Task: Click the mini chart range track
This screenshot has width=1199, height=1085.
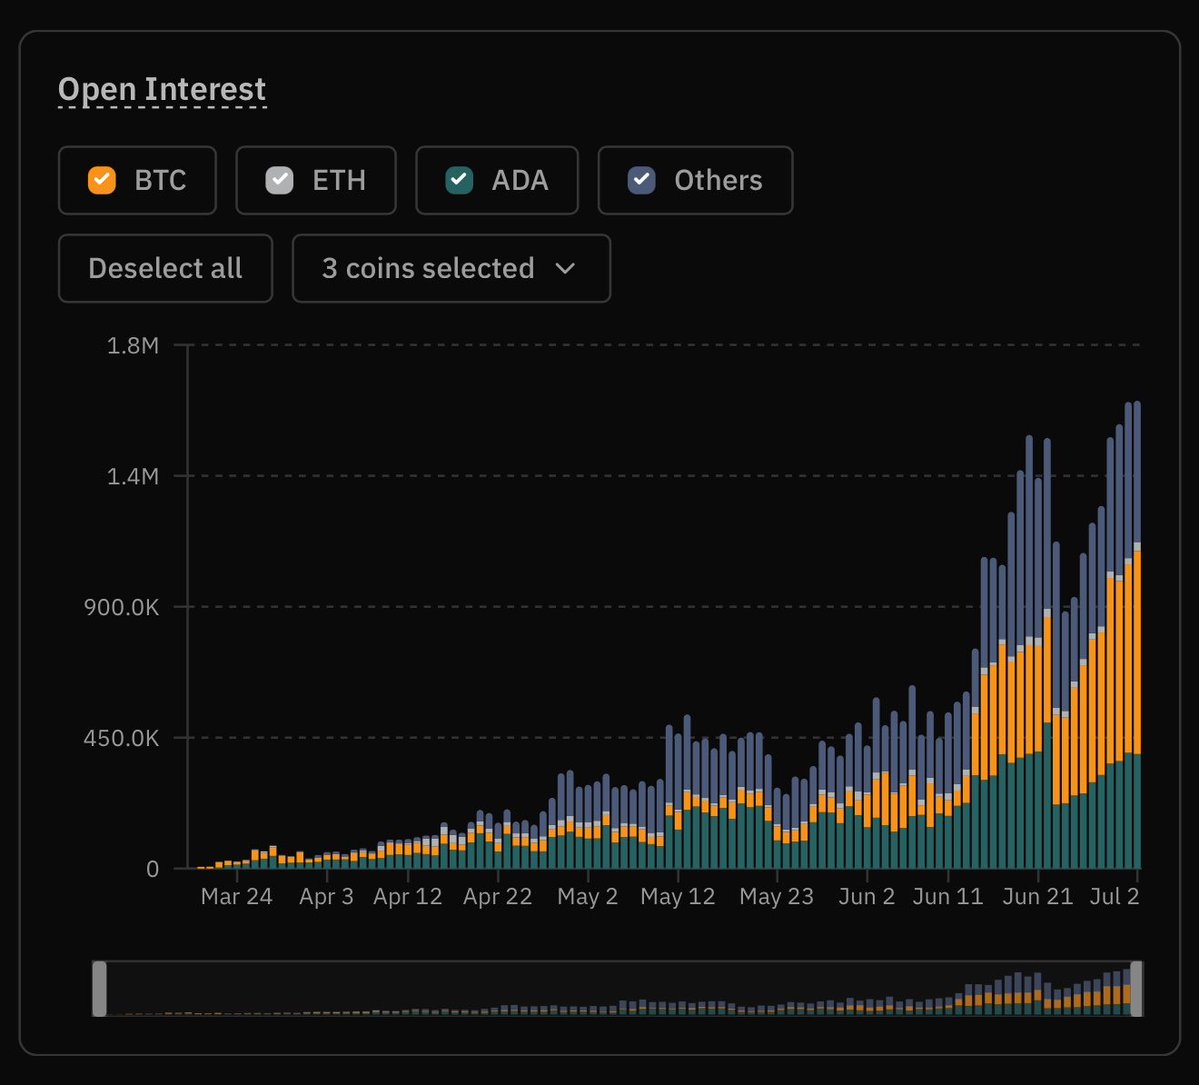Action: click(618, 989)
